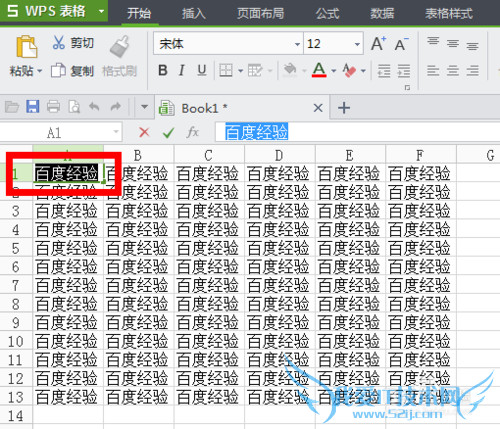Click decrease indent icon
This screenshot has width=500, height=429.
384,71
